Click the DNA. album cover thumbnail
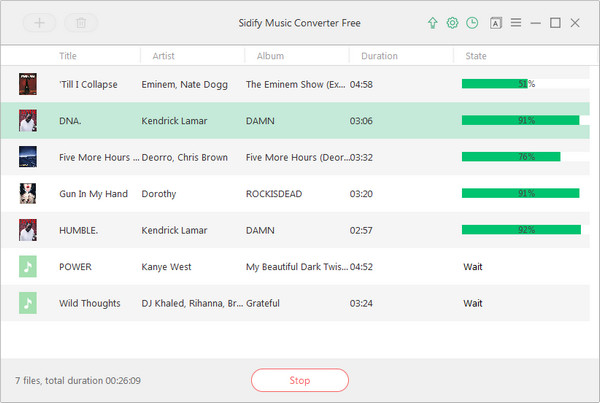This screenshot has width=600, height=403. (x=28, y=121)
